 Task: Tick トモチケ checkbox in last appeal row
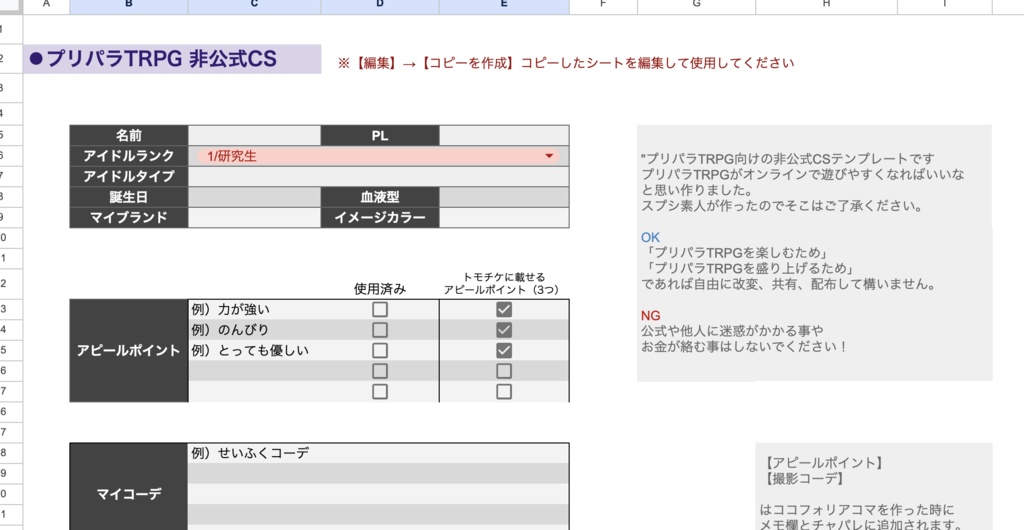pyautogui.click(x=504, y=392)
